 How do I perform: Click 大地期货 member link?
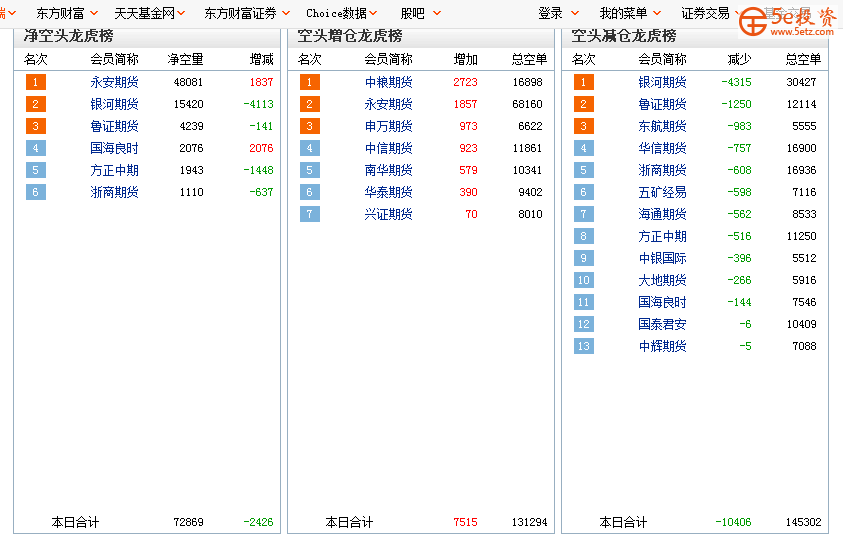click(x=662, y=281)
